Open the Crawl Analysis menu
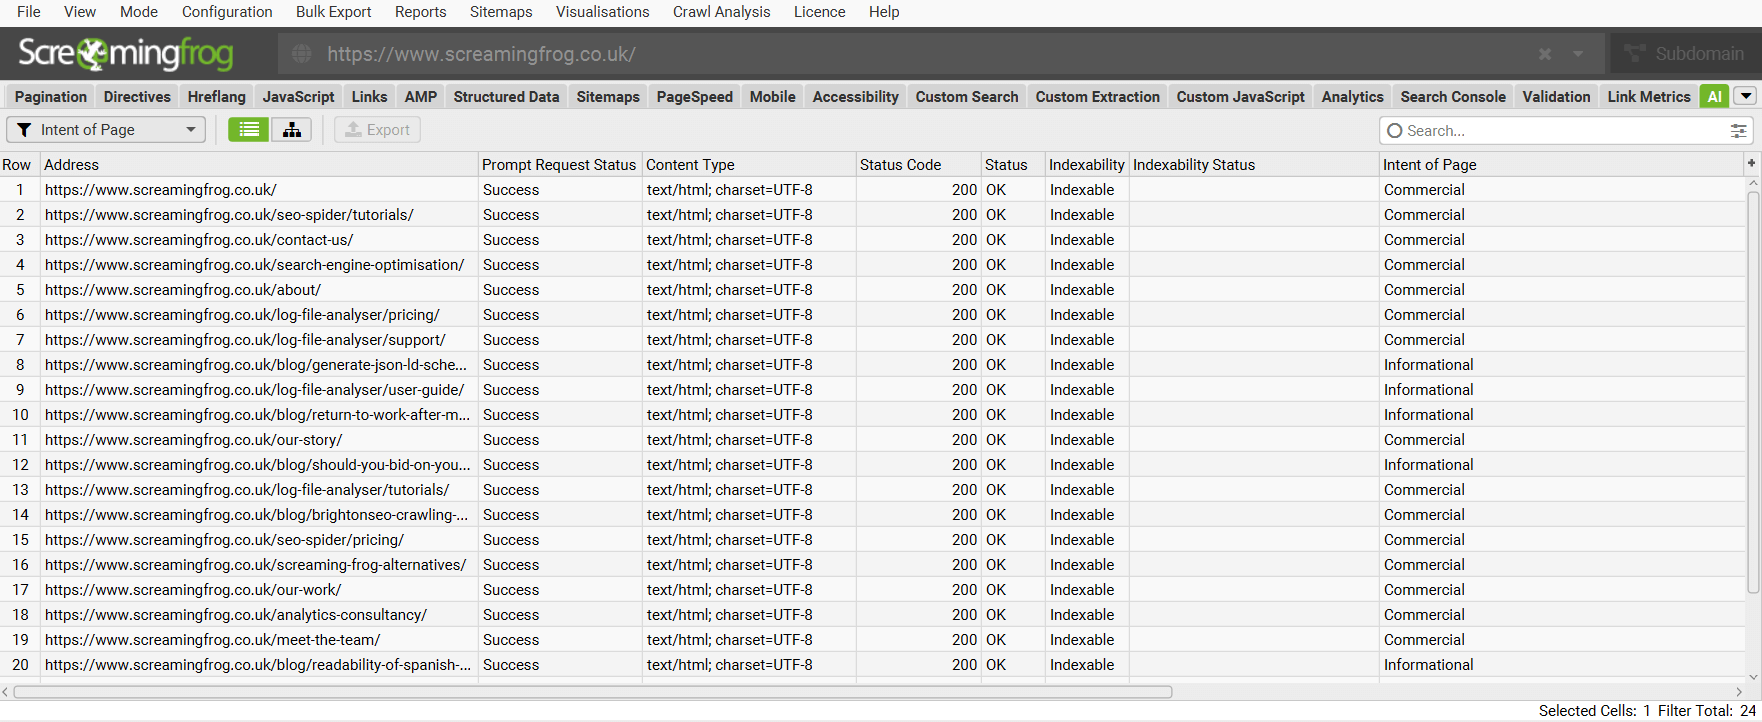This screenshot has height=722, width=1762. click(x=721, y=12)
